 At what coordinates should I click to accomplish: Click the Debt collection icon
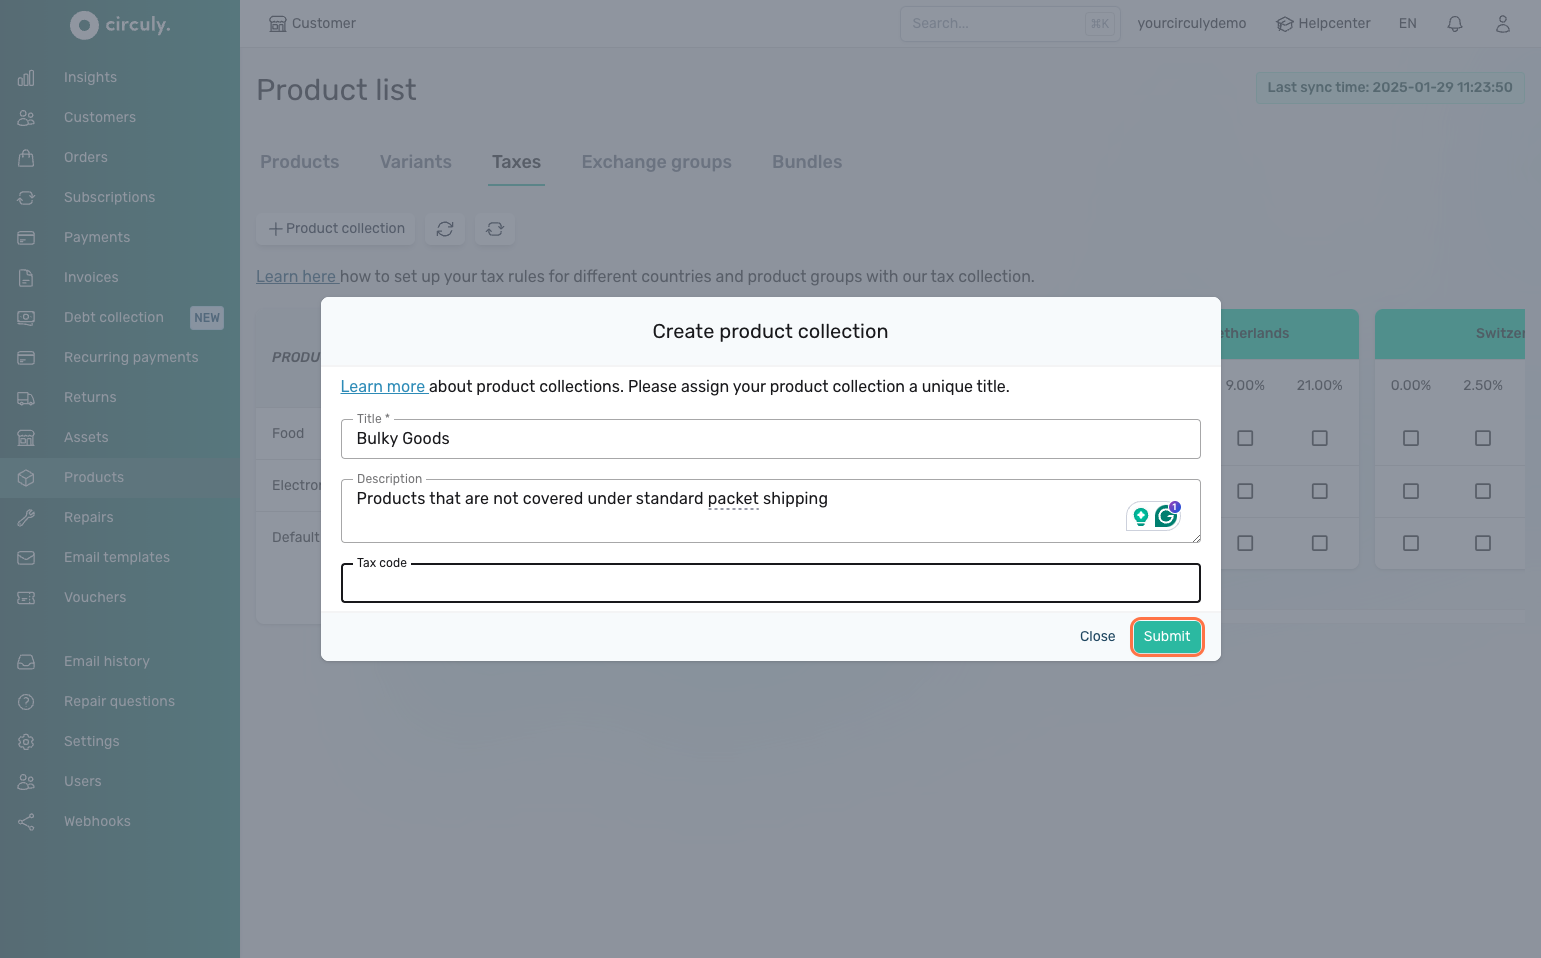click(x=26, y=318)
